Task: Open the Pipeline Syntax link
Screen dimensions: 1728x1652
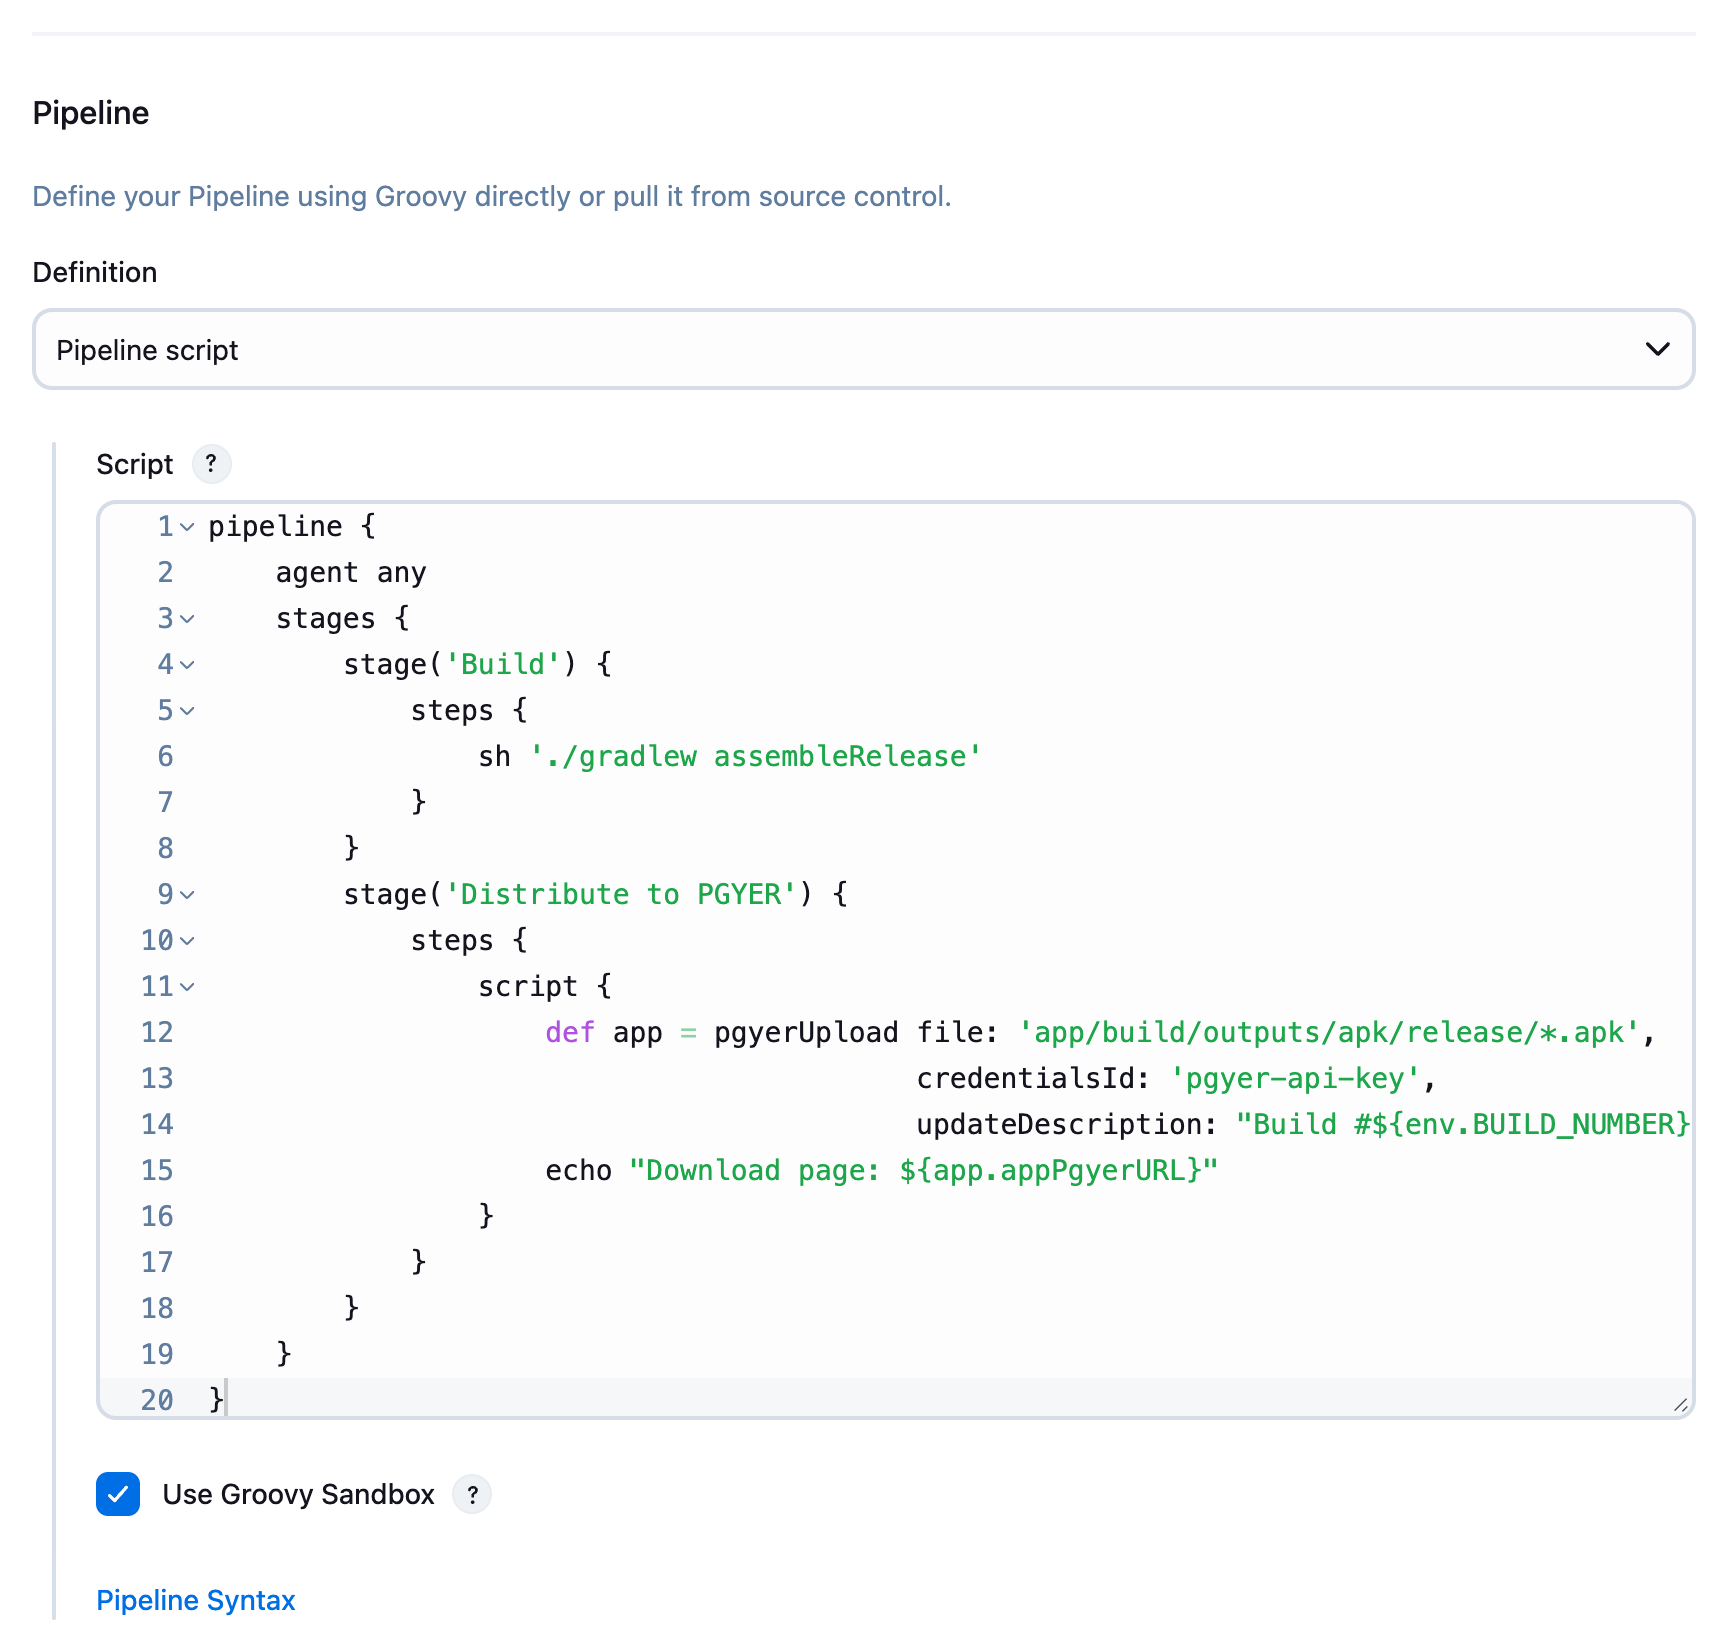Action: coord(196,1600)
